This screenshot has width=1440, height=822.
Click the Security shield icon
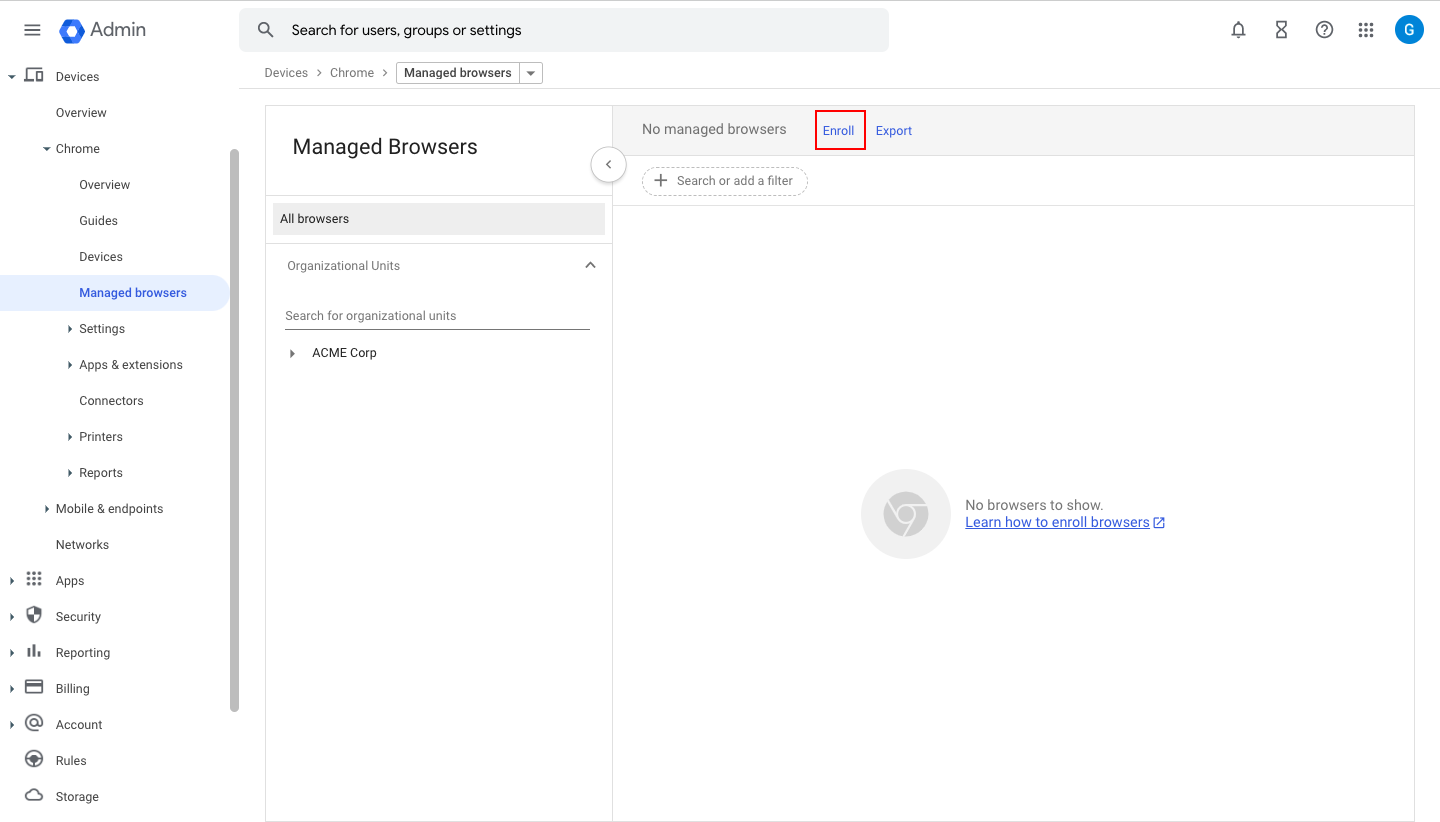(34, 616)
